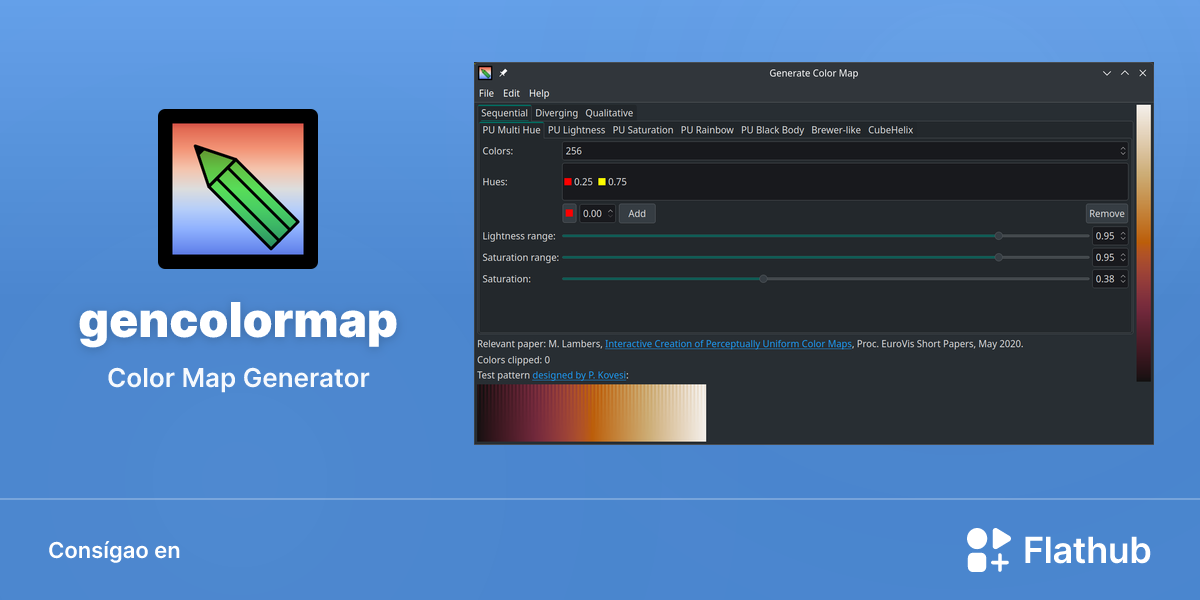1200x600 pixels.
Task: Select the PU Rainbow tab
Action: tap(707, 130)
